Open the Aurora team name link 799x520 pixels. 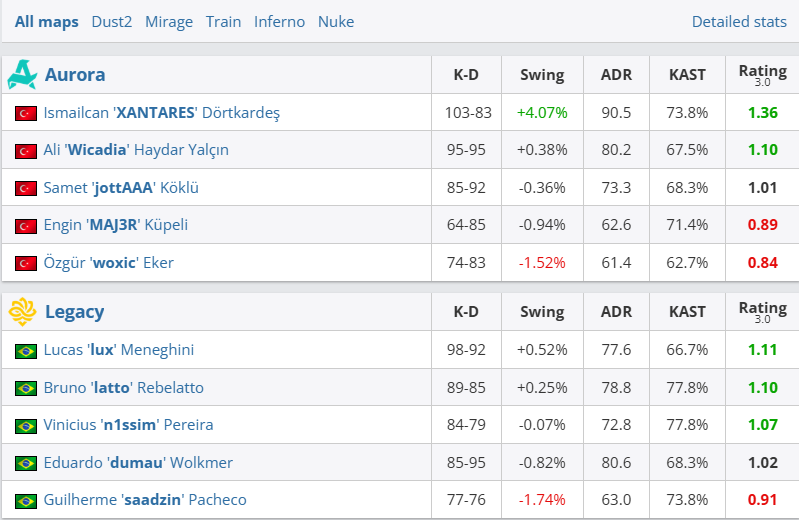click(x=75, y=75)
